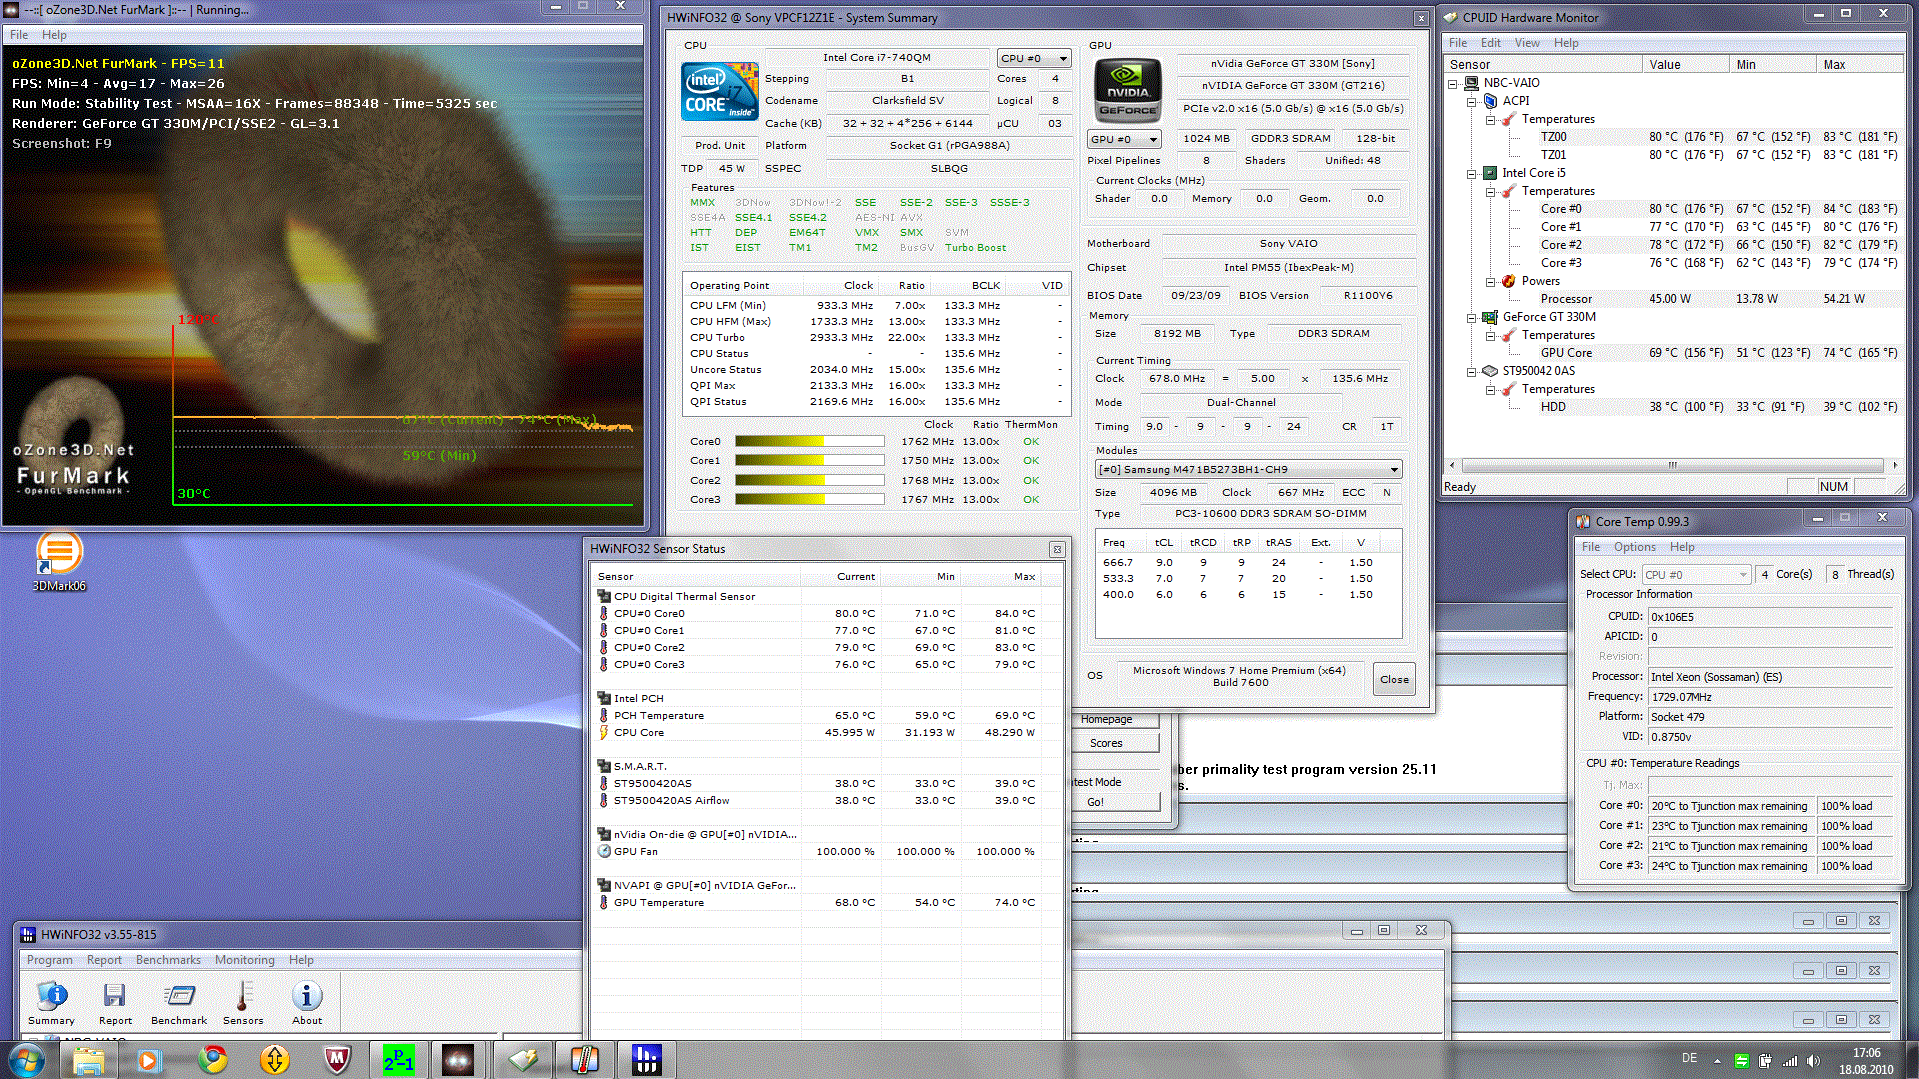Open Google Chrome from the taskbar
Viewport: 1919px width, 1079px height.
tap(212, 1060)
